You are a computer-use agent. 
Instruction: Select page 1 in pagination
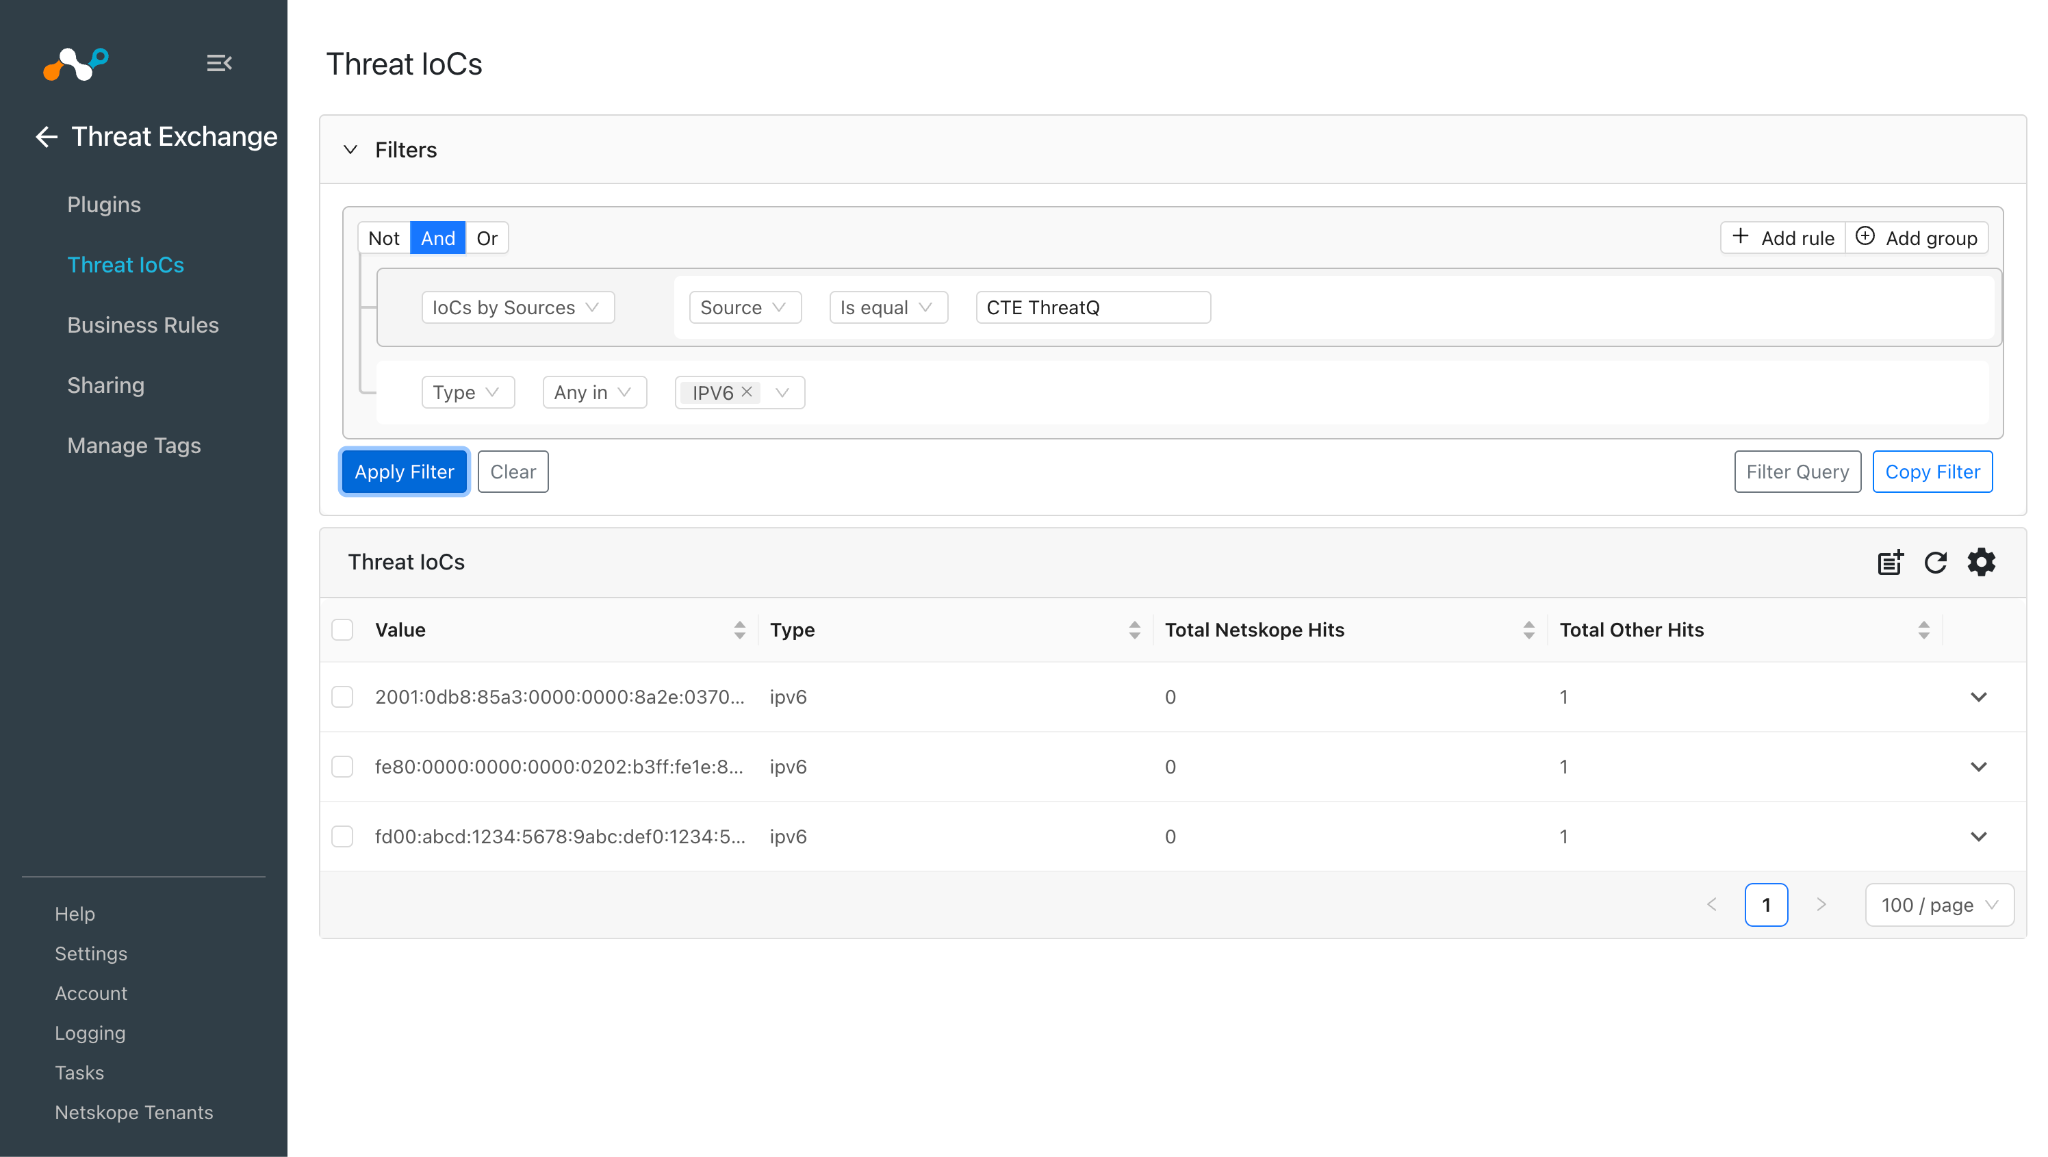point(1766,905)
